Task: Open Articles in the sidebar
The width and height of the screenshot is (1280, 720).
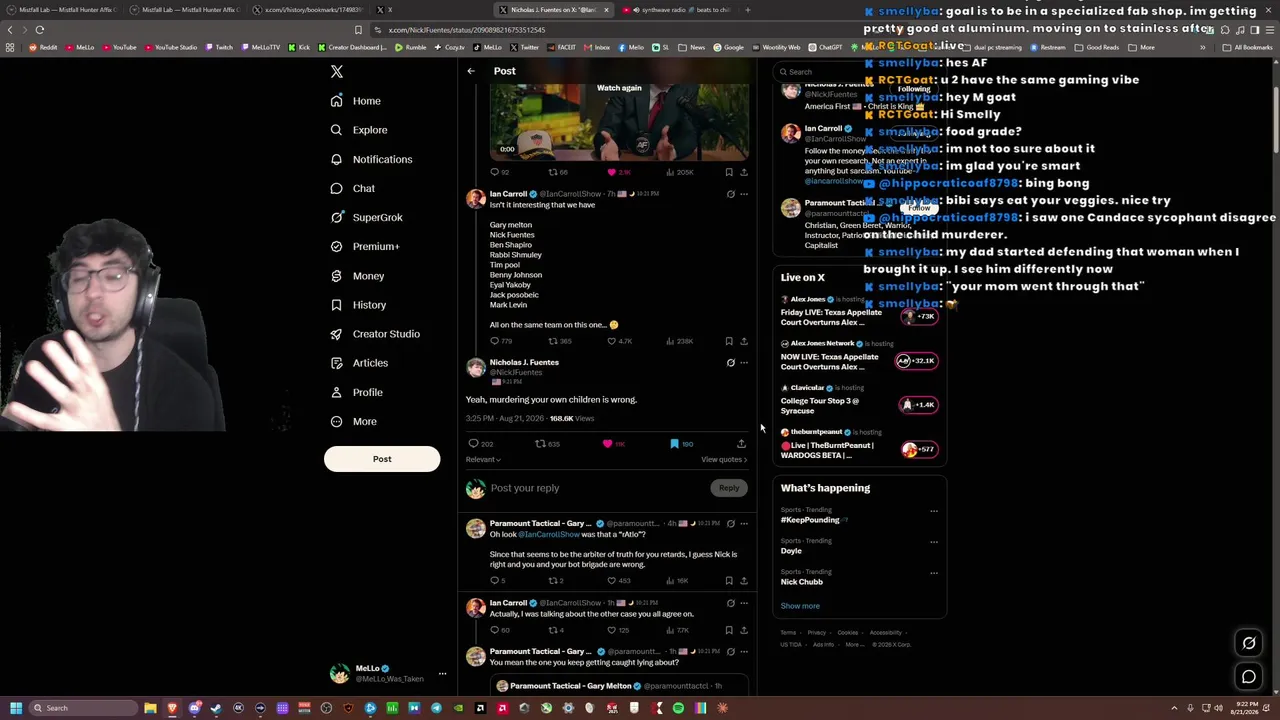Action: (x=359, y=363)
